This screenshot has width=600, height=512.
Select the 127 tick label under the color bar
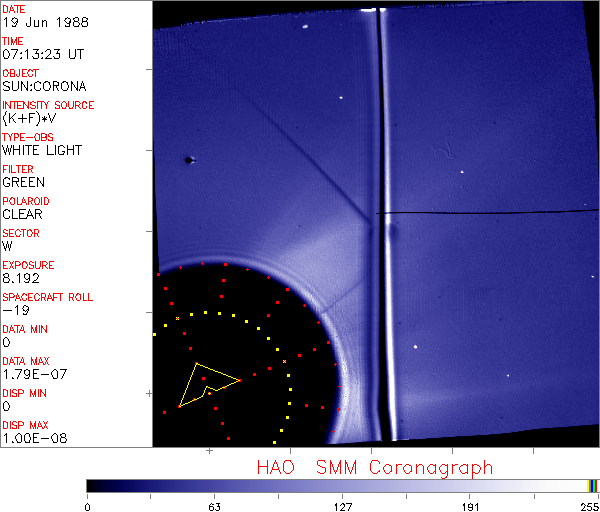coord(342,505)
